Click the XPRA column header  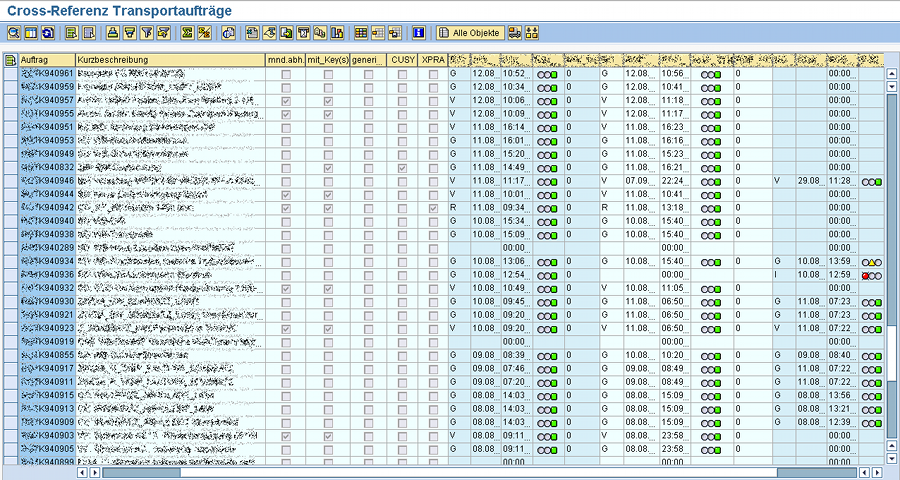point(433,60)
